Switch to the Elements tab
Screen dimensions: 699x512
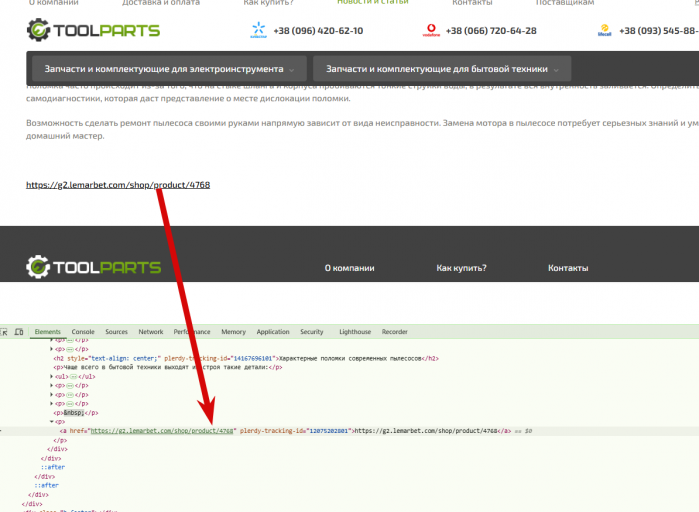pos(47,332)
